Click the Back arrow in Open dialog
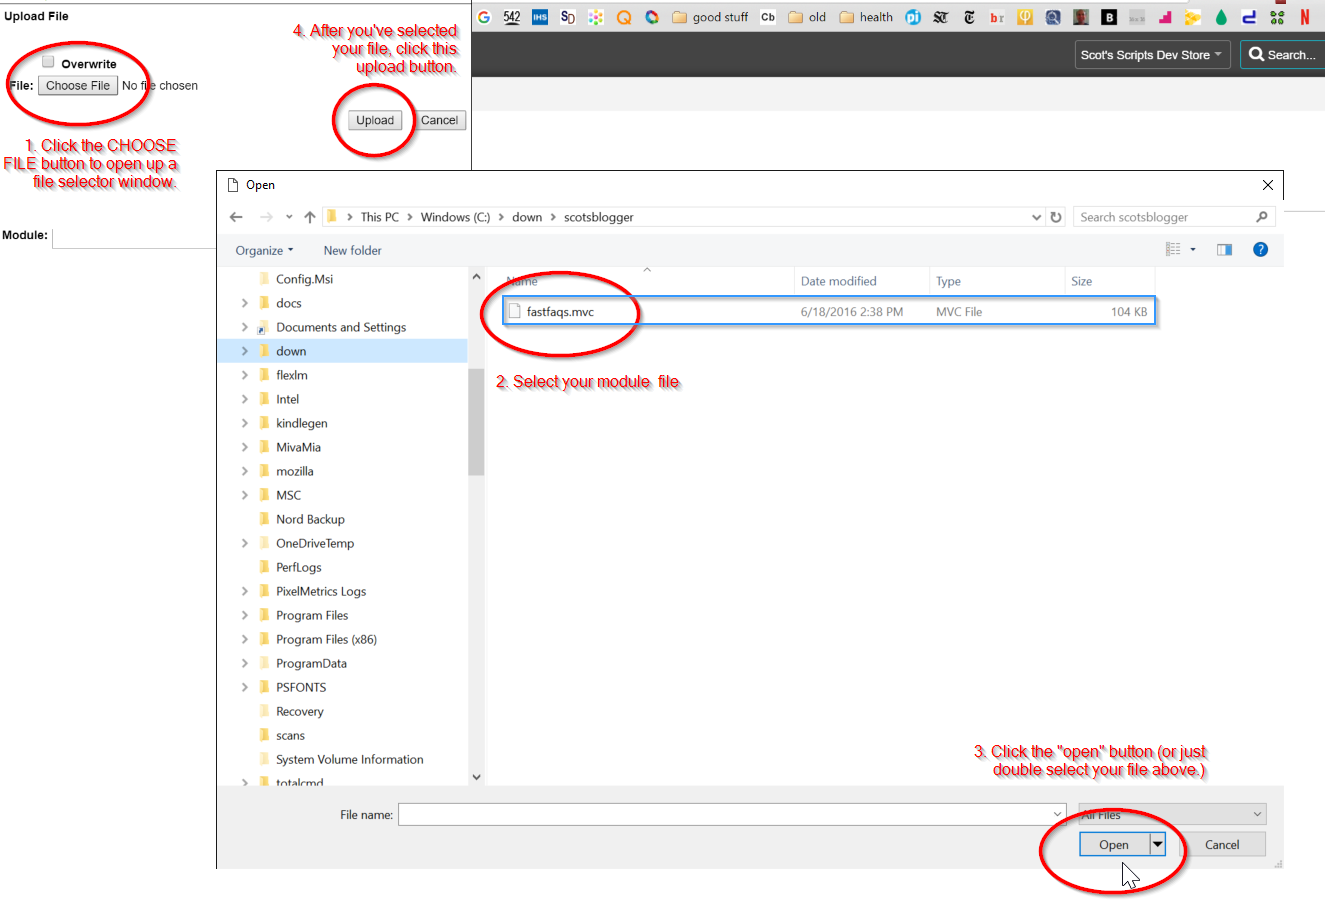The width and height of the screenshot is (1325, 916). click(x=236, y=217)
